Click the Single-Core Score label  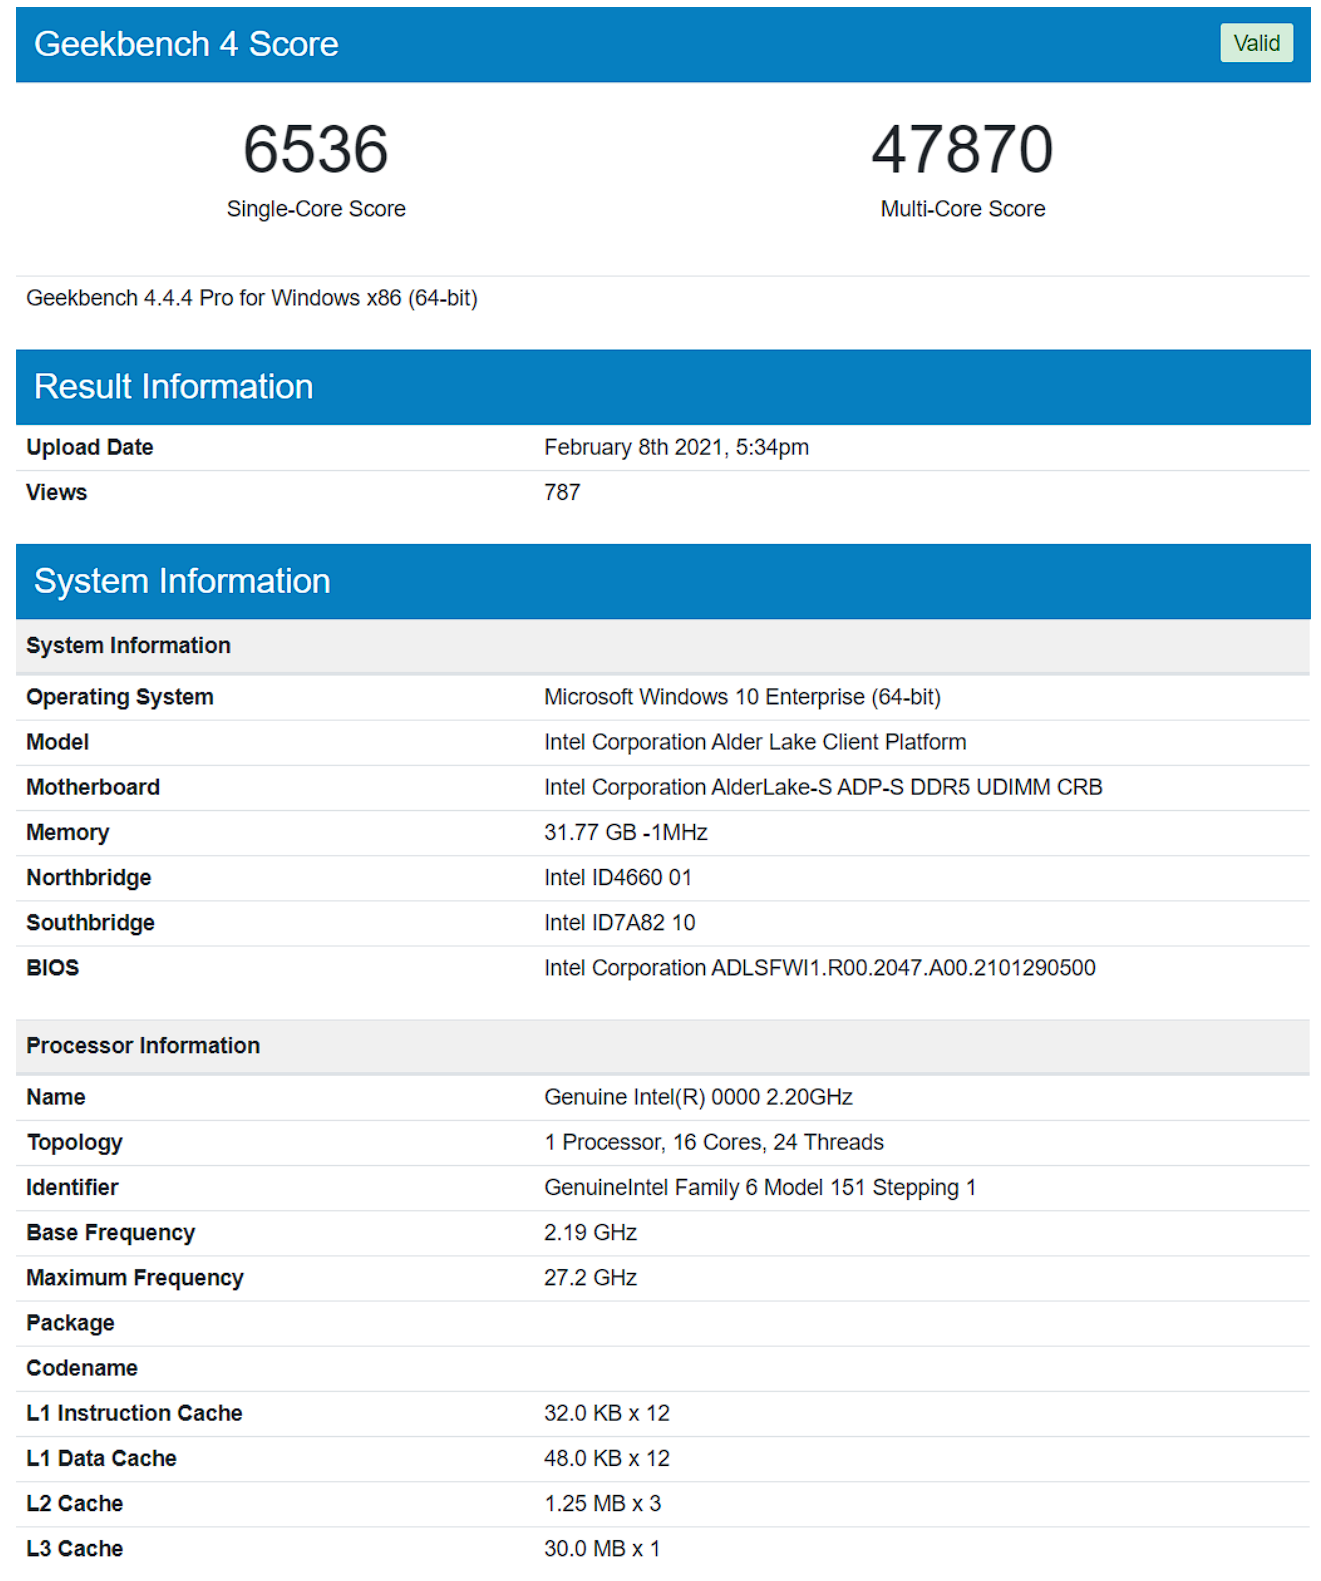point(316,209)
